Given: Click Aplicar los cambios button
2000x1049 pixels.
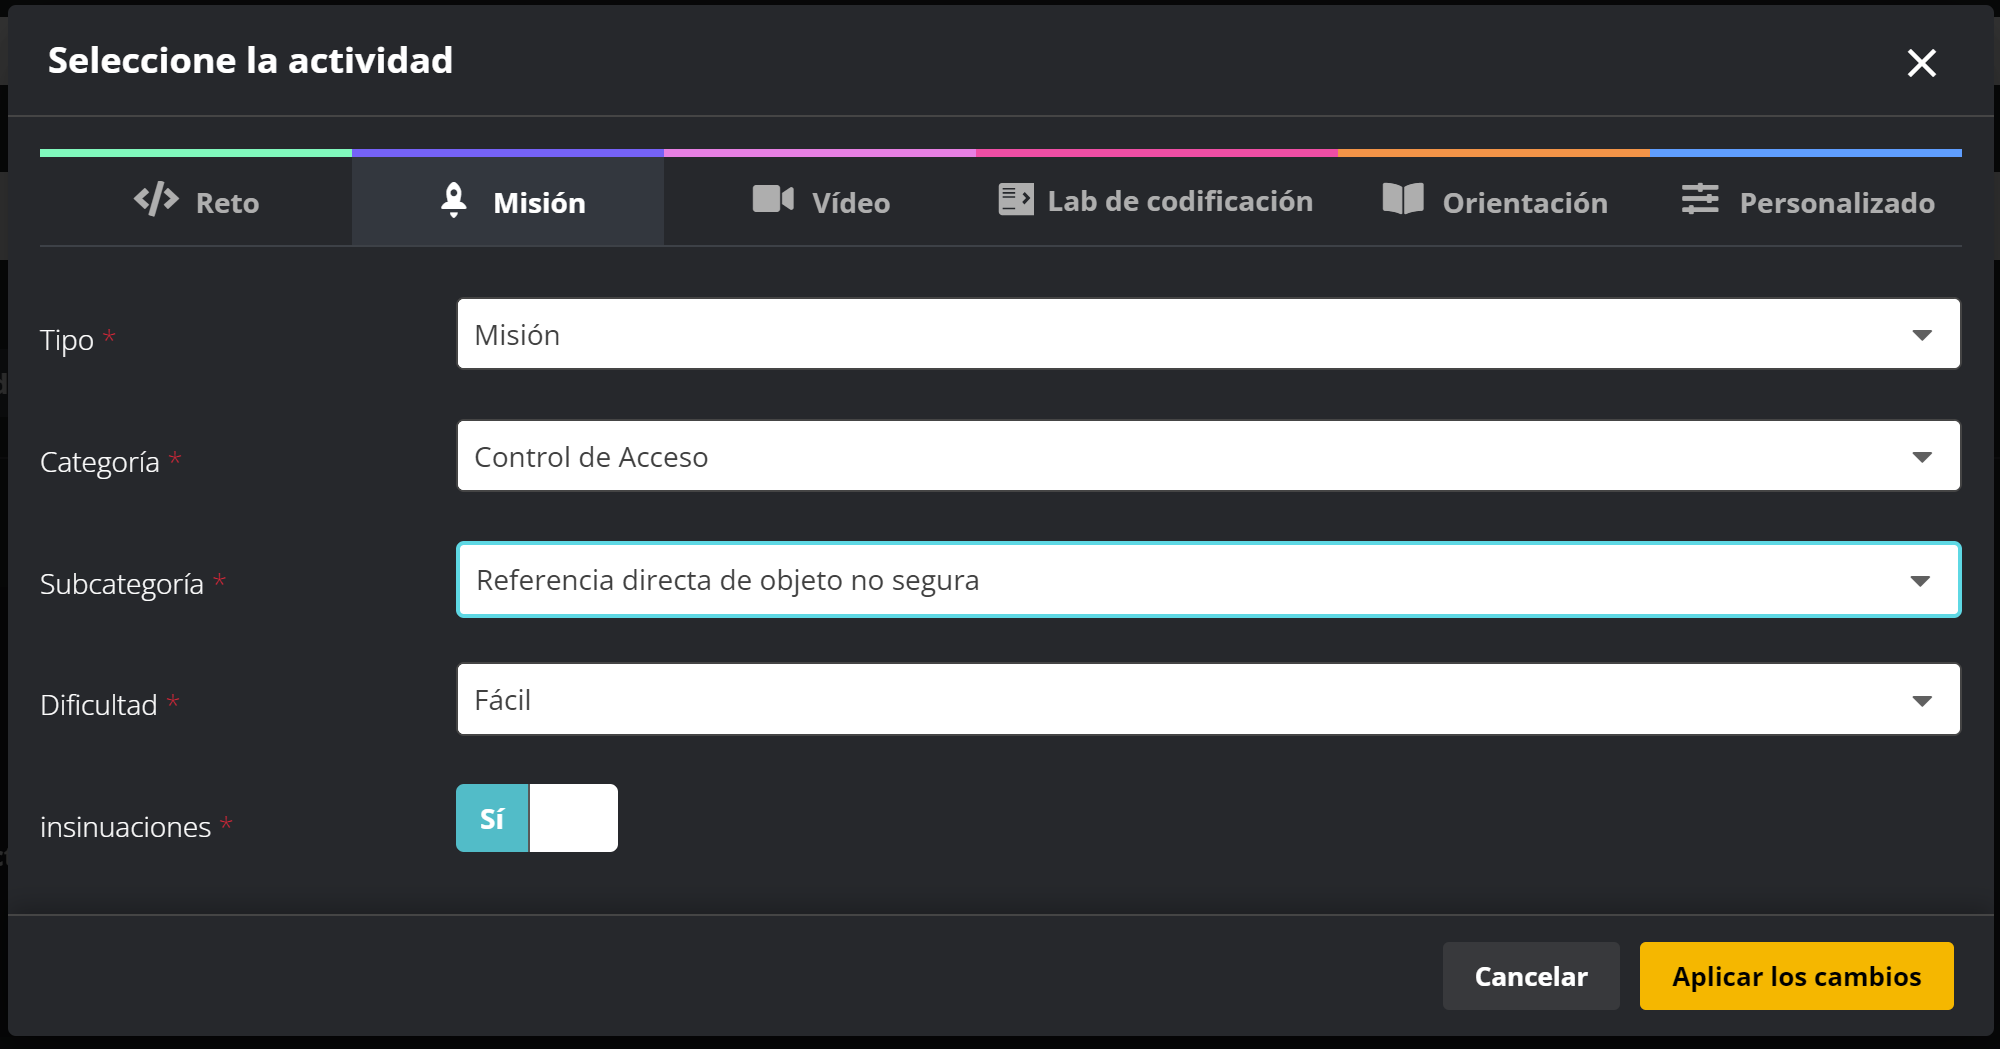Looking at the screenshot, I should tap(1796, 976).
